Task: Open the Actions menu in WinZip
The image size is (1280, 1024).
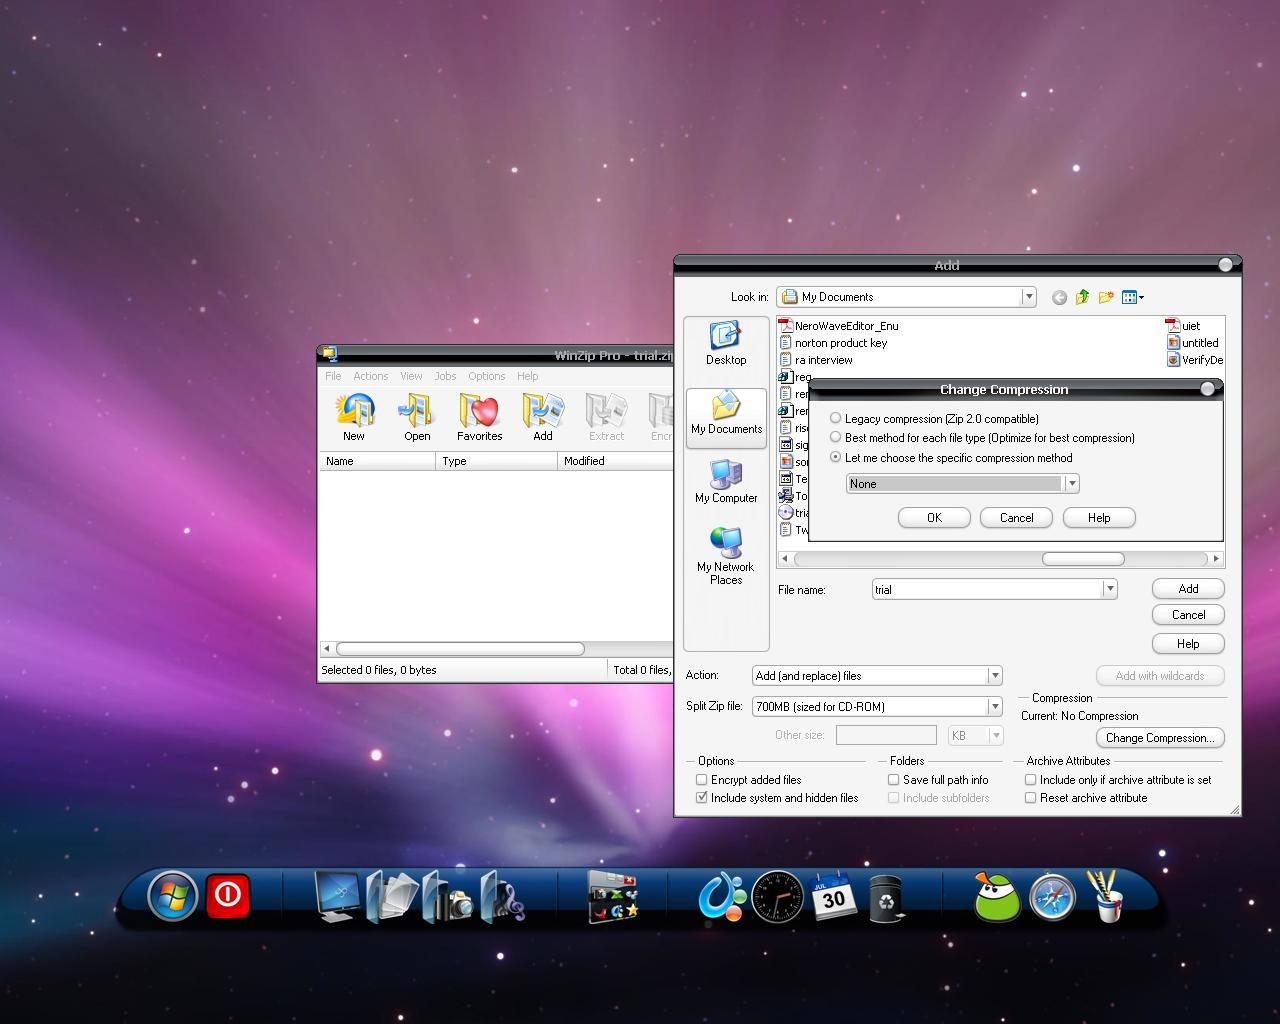Action: [370, 376]
